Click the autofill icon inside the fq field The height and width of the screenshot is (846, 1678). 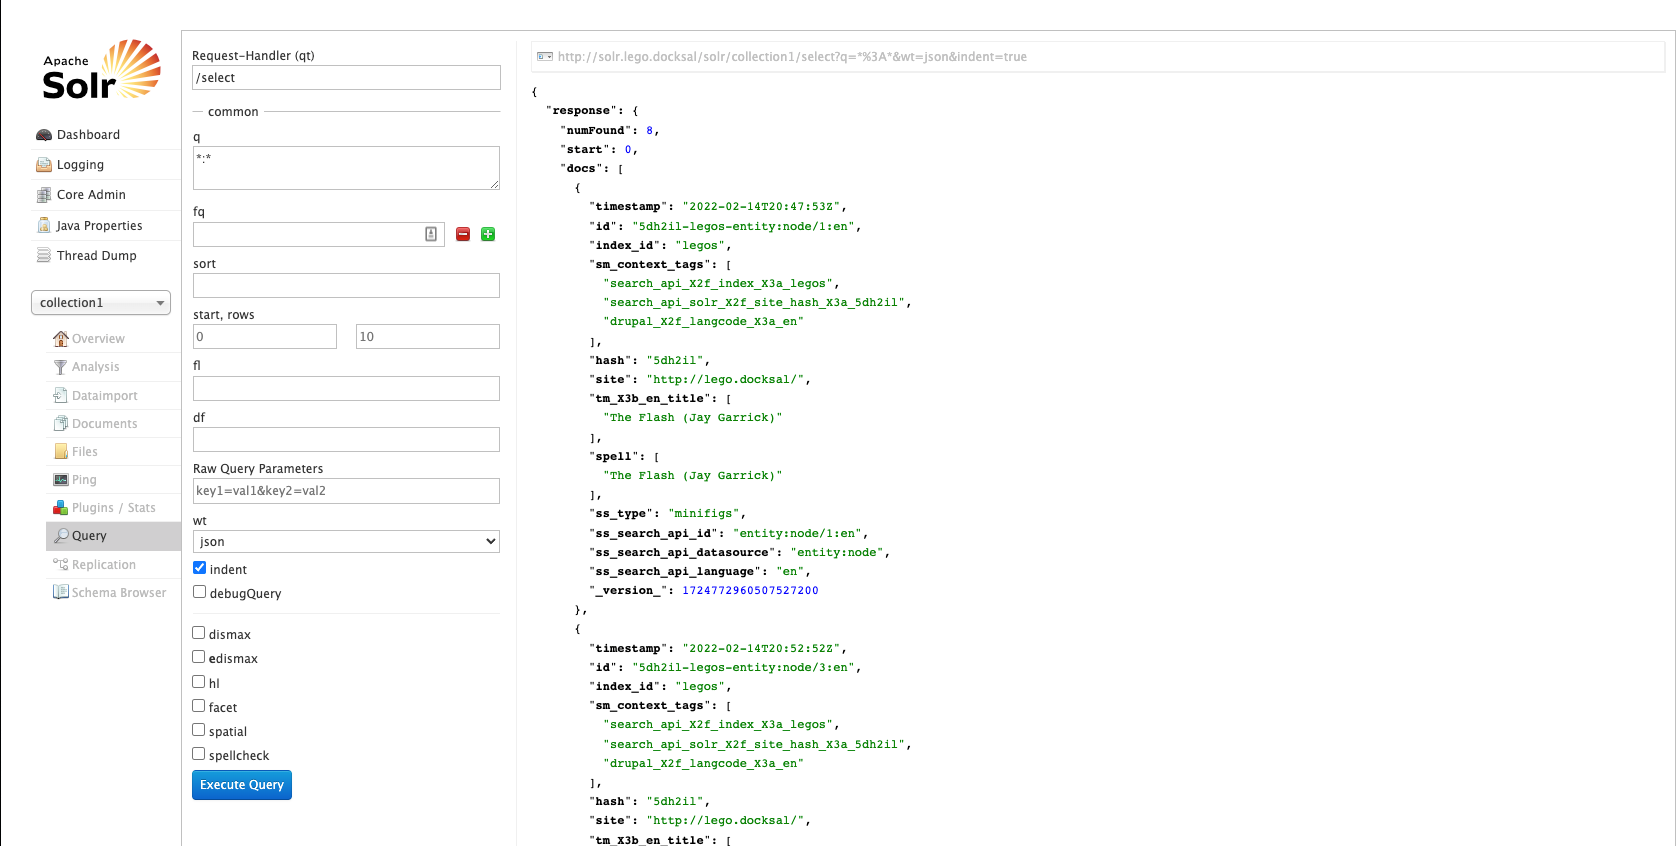pos(431,234)
